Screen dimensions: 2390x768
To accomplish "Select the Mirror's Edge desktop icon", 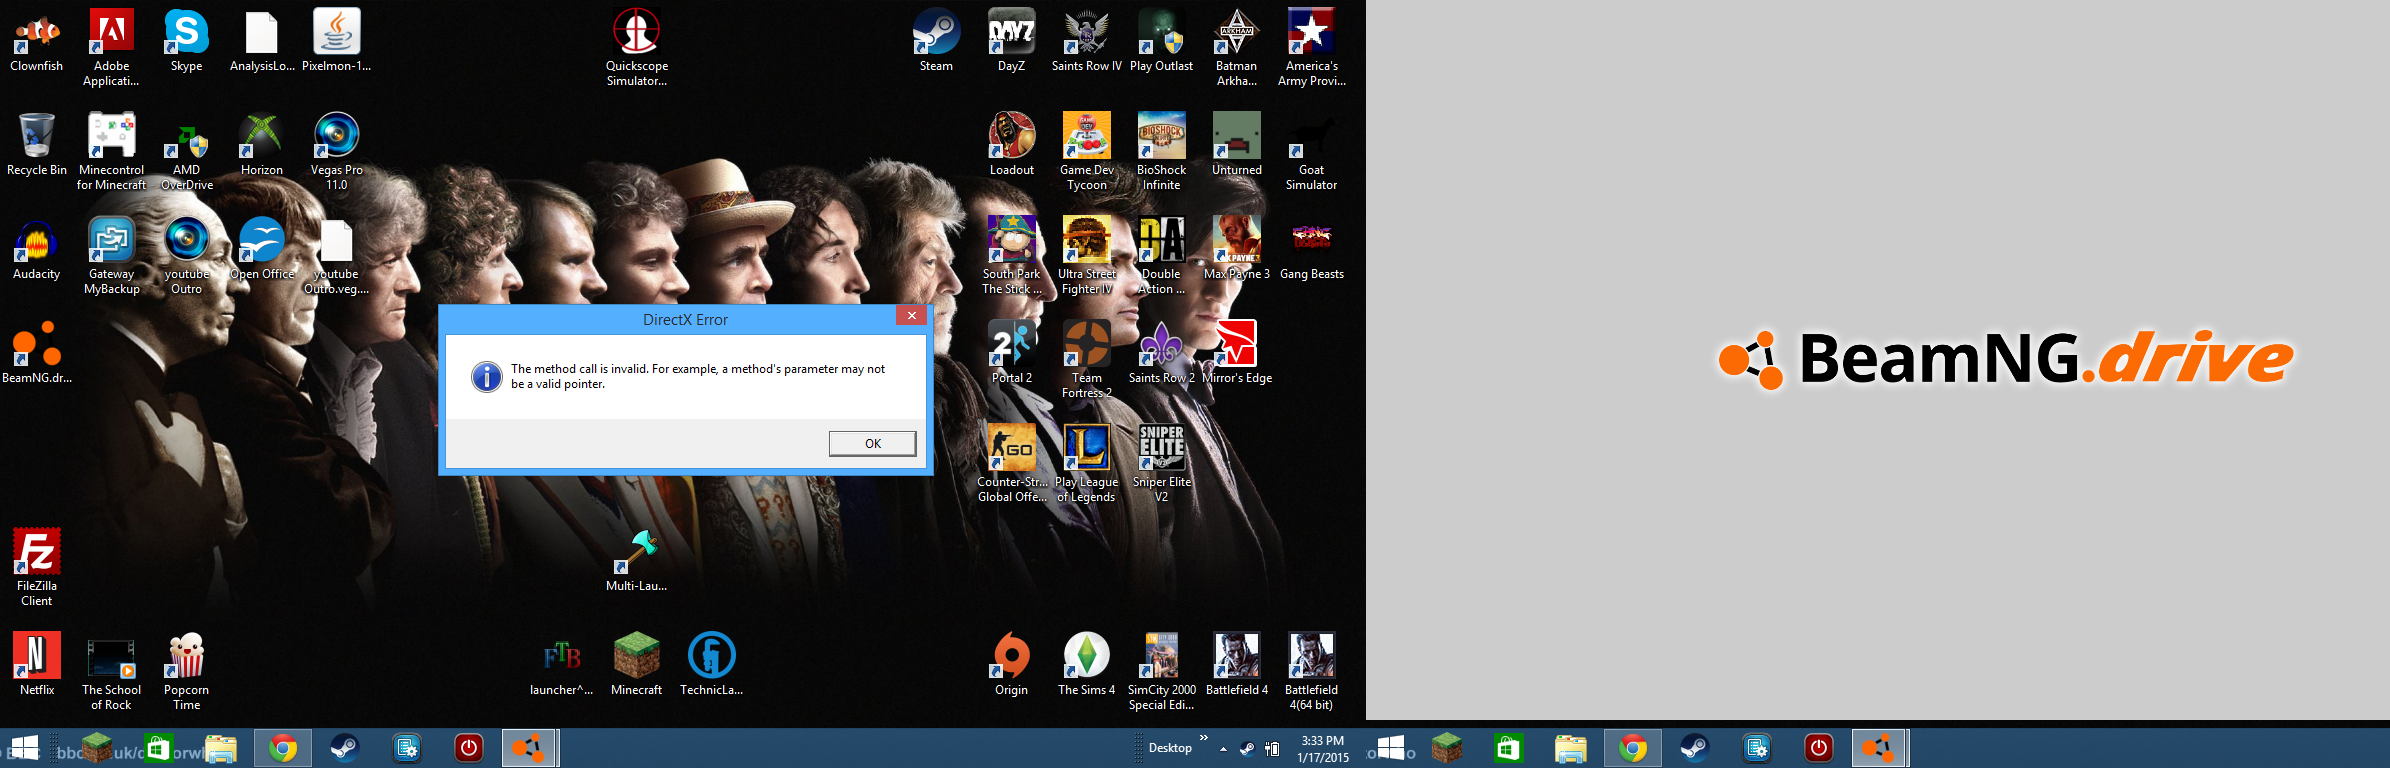I will pyautogui.click(x=1237, y=353).
